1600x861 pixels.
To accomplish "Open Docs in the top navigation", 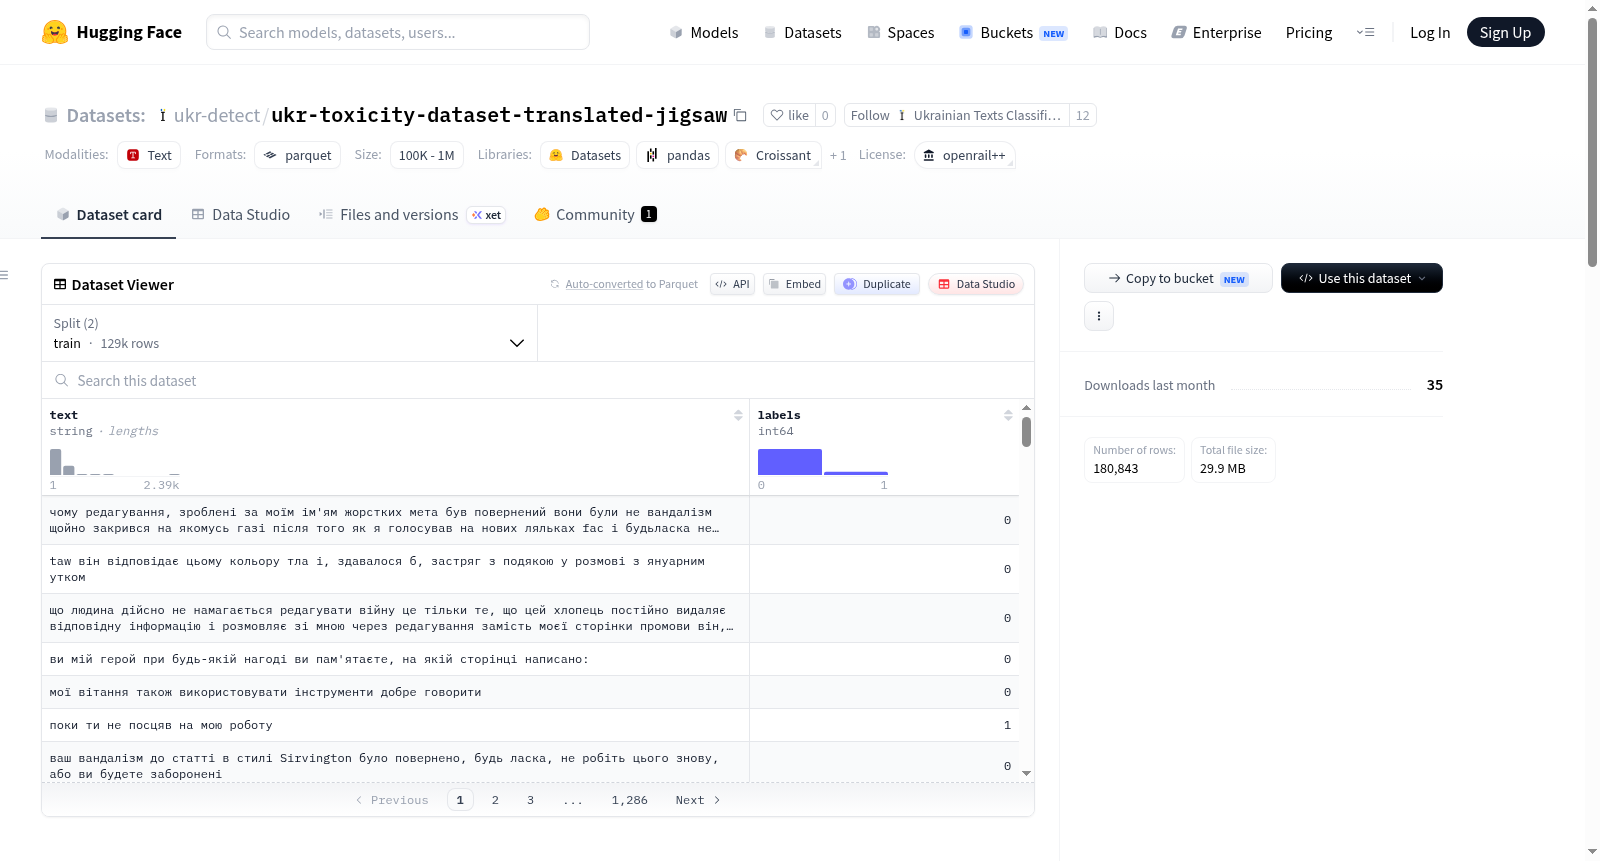I will [x=1119, y=32].
